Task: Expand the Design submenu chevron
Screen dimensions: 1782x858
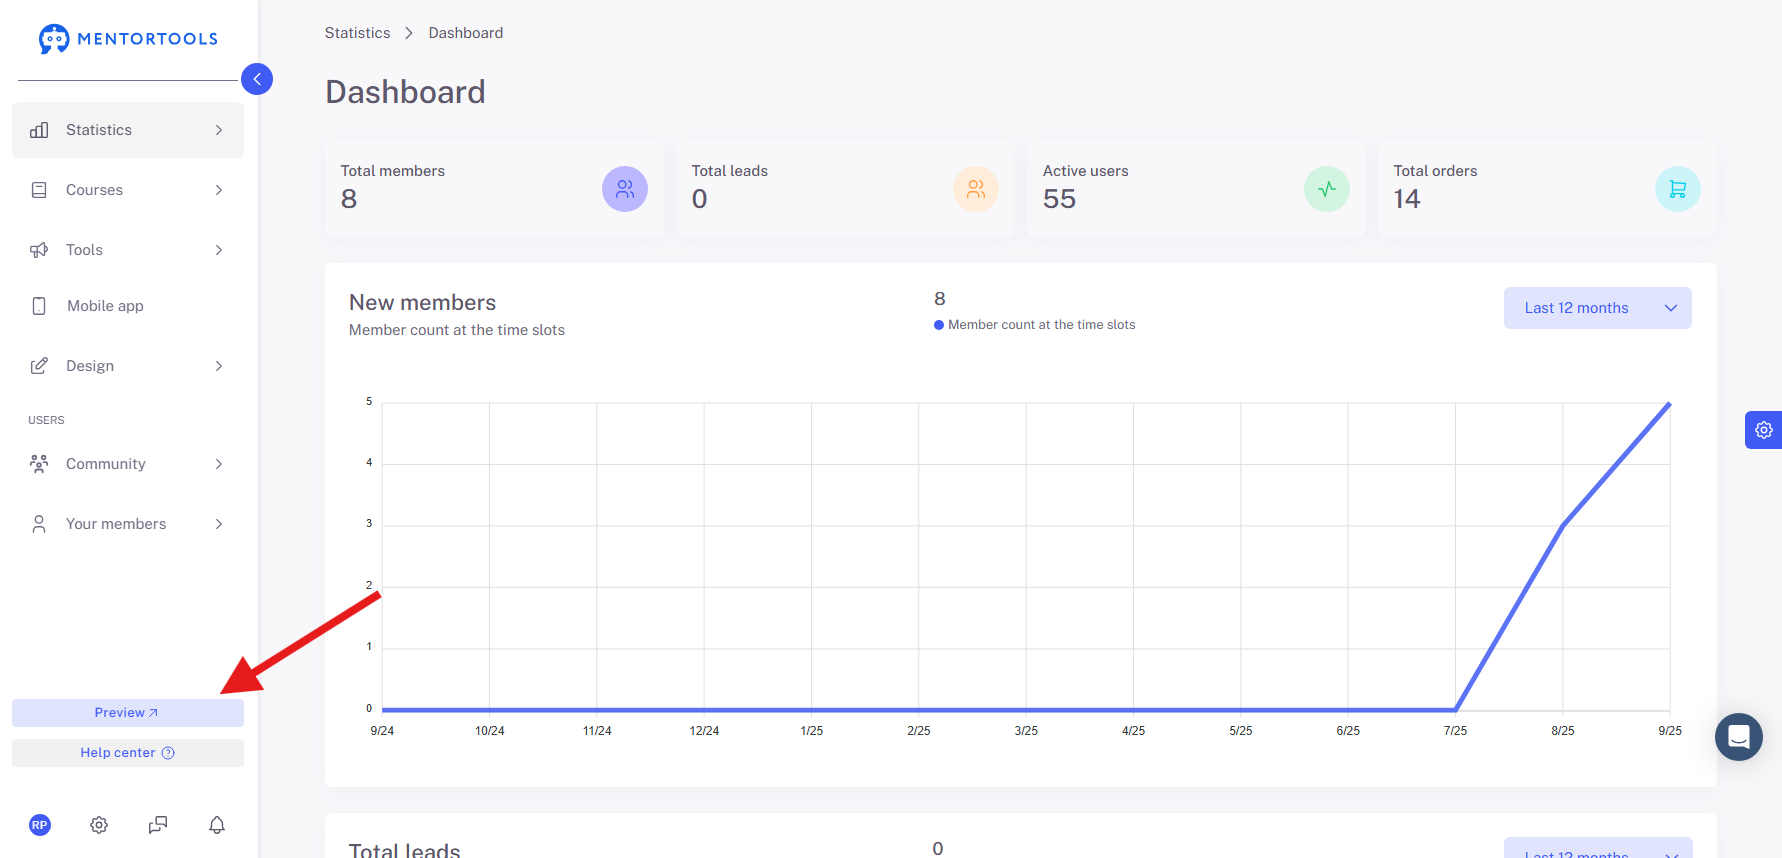Action: click(x=219, y=366)
